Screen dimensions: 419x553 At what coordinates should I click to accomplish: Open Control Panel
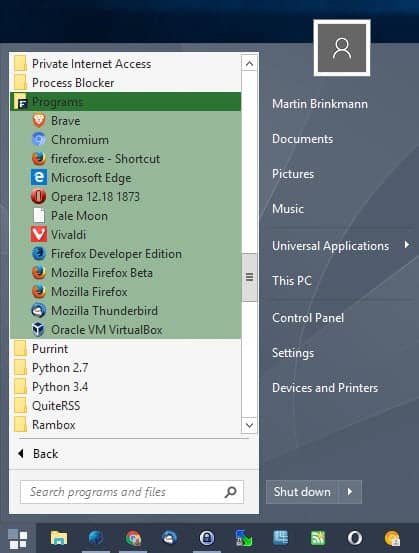308,318
